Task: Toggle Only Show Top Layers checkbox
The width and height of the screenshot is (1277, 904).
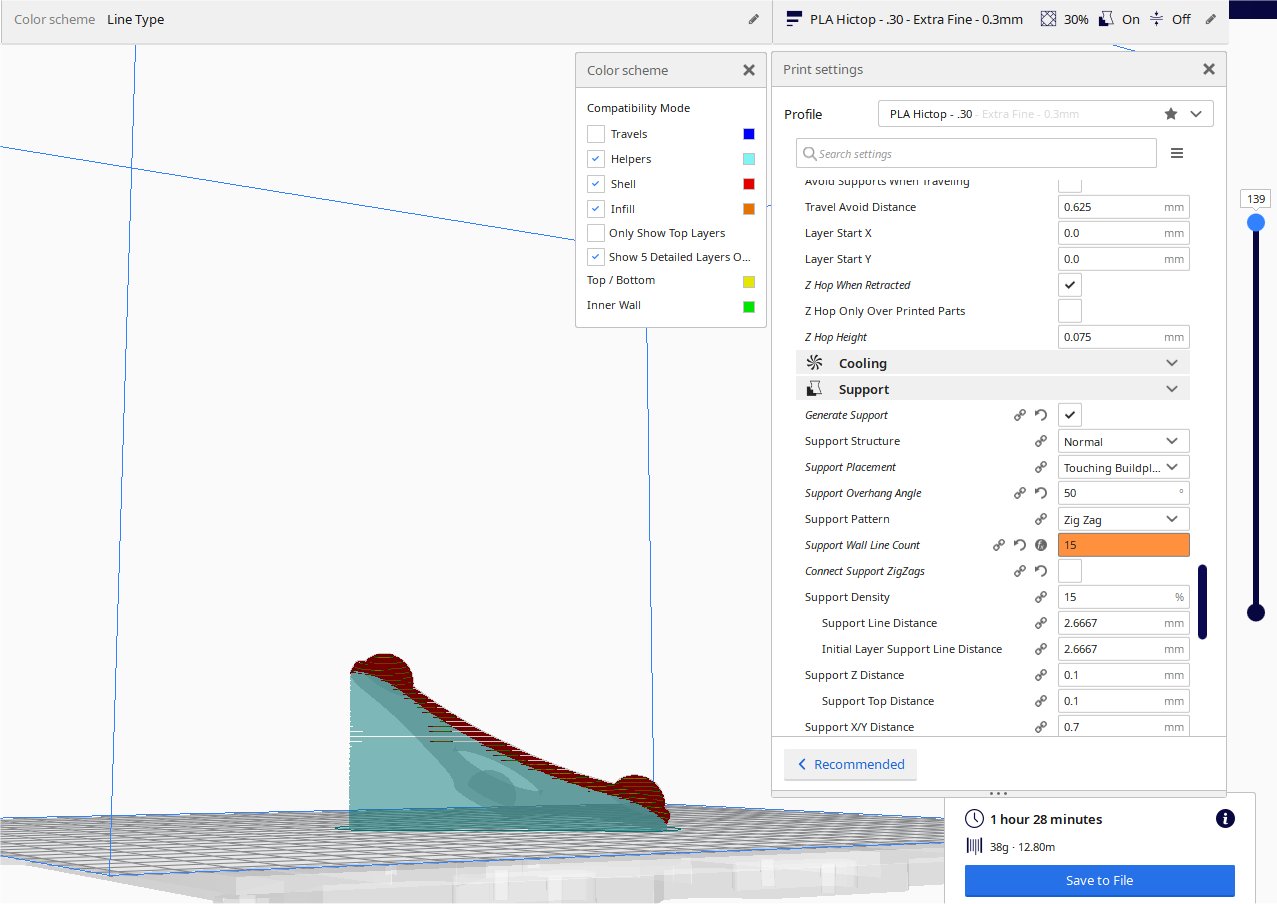Action: (x=596, y=233)
